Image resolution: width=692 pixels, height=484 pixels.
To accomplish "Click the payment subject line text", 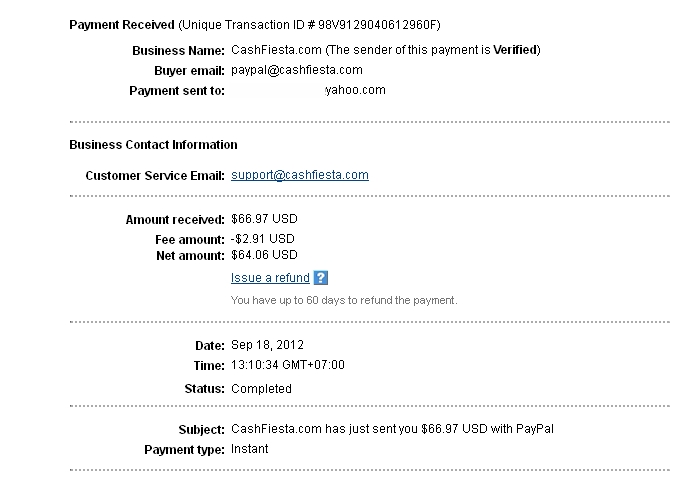I will pyautogui.click(x=392, y=429).
